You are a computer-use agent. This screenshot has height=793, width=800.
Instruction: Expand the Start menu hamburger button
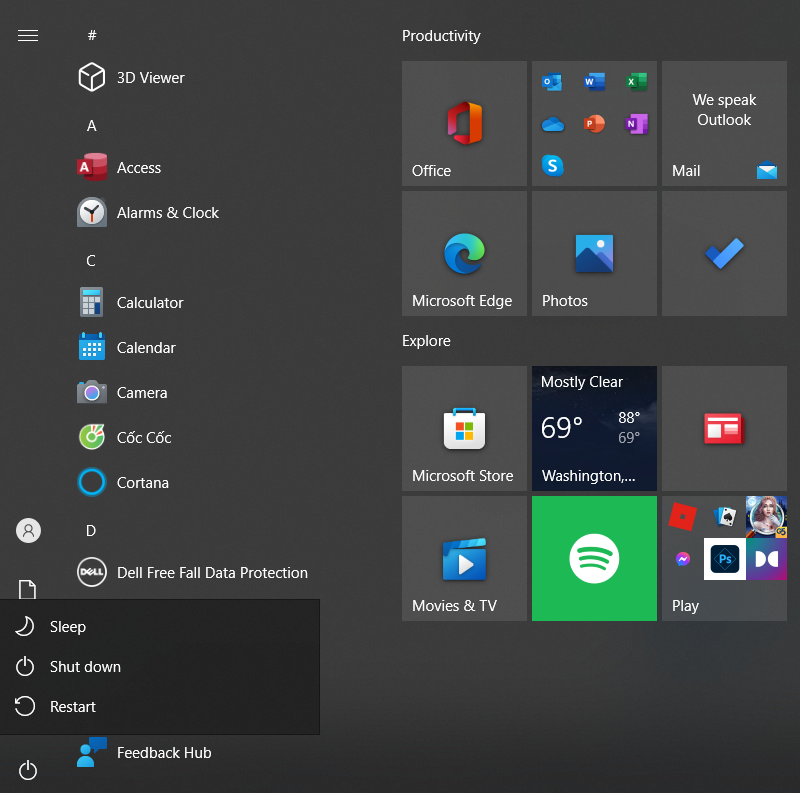[x=28, y=35]
